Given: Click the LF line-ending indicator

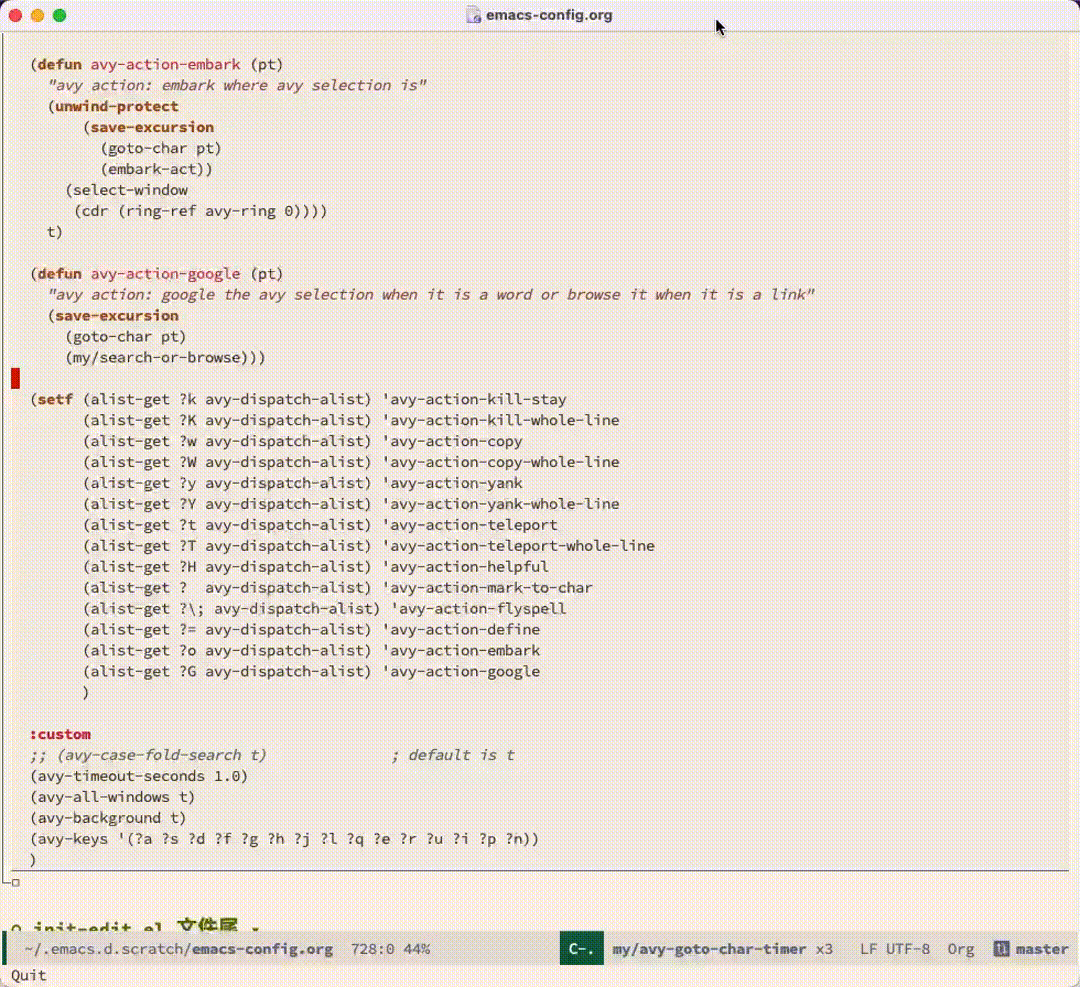Looking at the screenshot, I should (868, 949).
